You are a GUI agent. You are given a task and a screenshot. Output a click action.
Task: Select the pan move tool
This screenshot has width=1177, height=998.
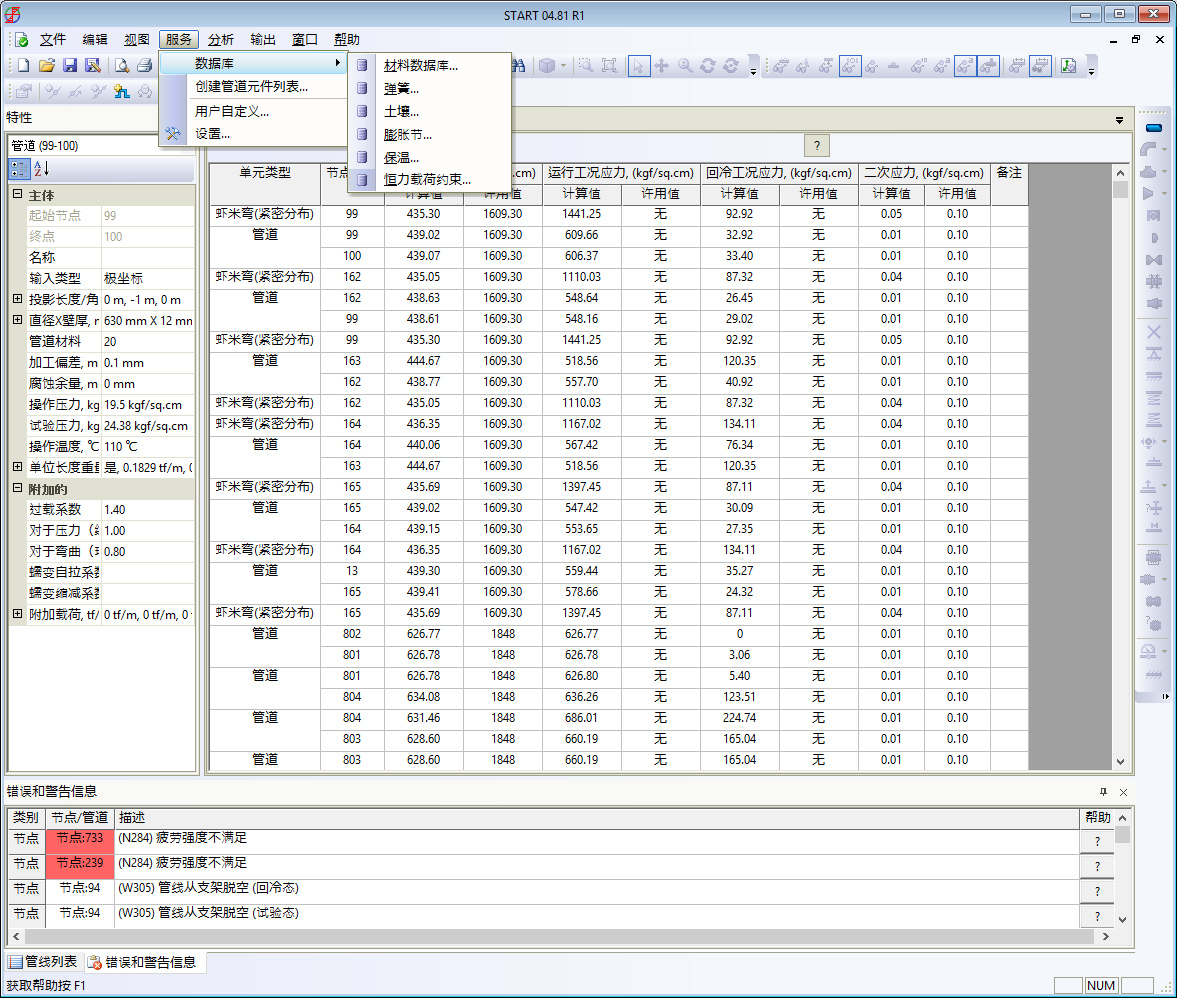pyautogui.click(x=661, y=66)
